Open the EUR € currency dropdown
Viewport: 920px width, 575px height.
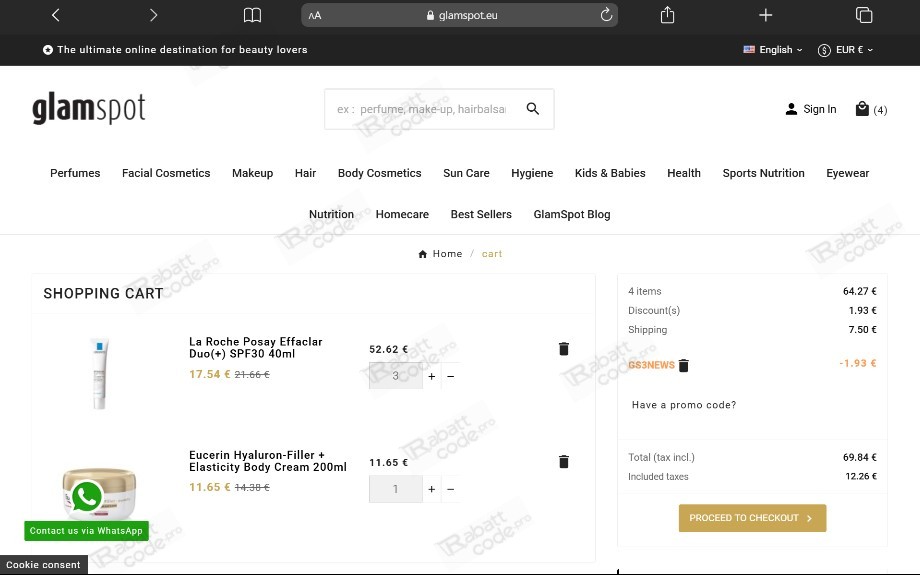tap(845, 50)
